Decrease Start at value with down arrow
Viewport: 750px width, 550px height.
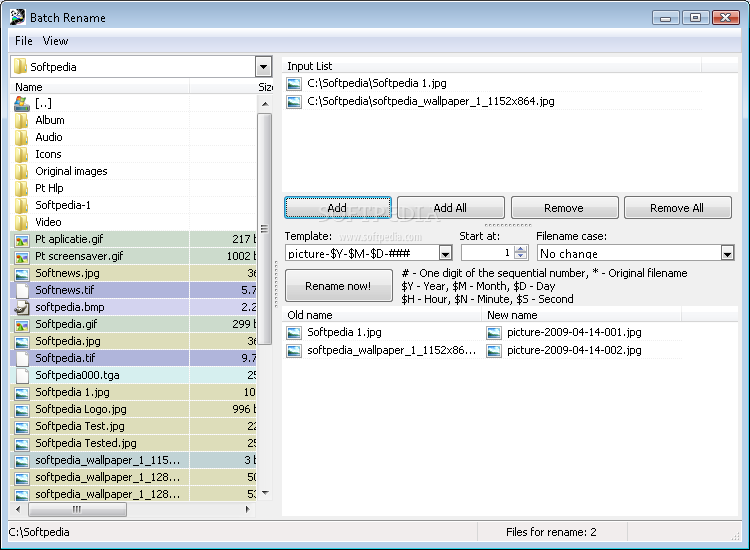tap(520, 256)
